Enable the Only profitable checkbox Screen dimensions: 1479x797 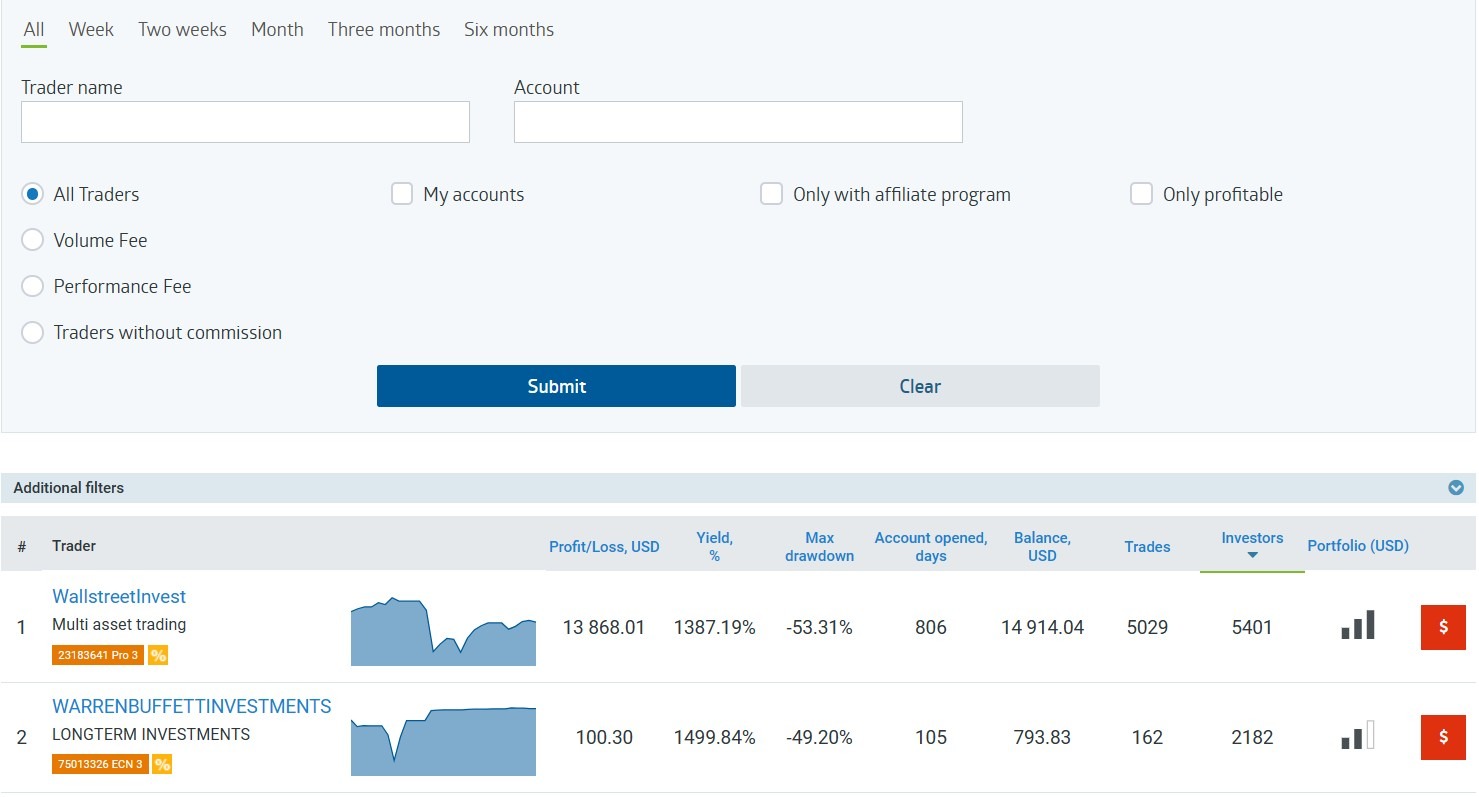click(1141, 194)
